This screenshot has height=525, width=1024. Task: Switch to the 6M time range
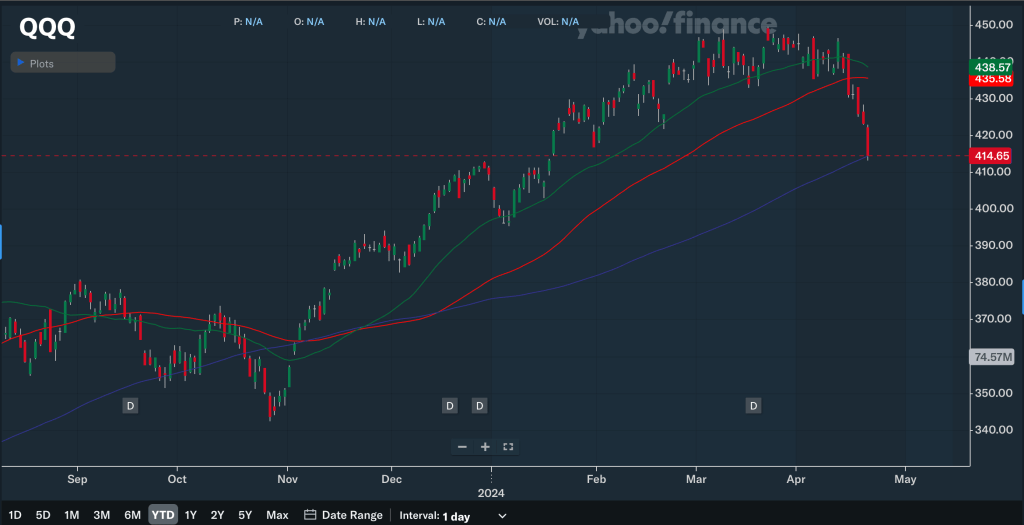click(132, 515)
